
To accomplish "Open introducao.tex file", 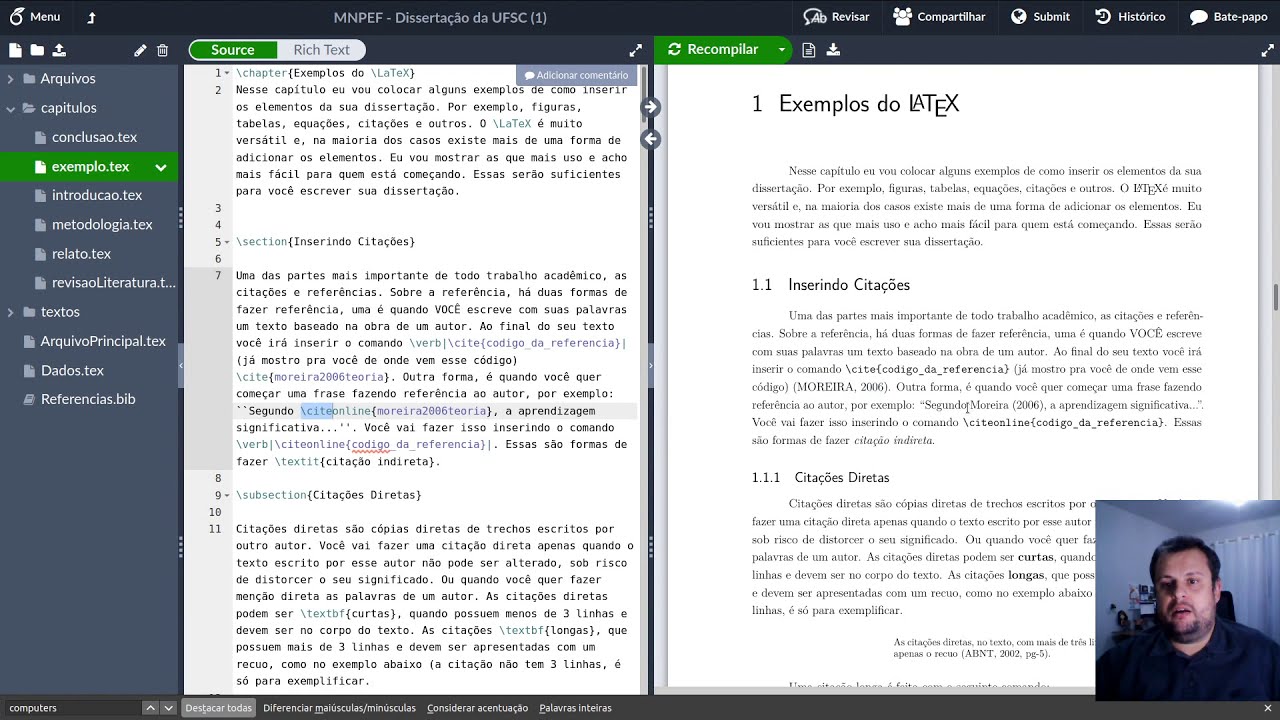I will (x=97, y=195).
